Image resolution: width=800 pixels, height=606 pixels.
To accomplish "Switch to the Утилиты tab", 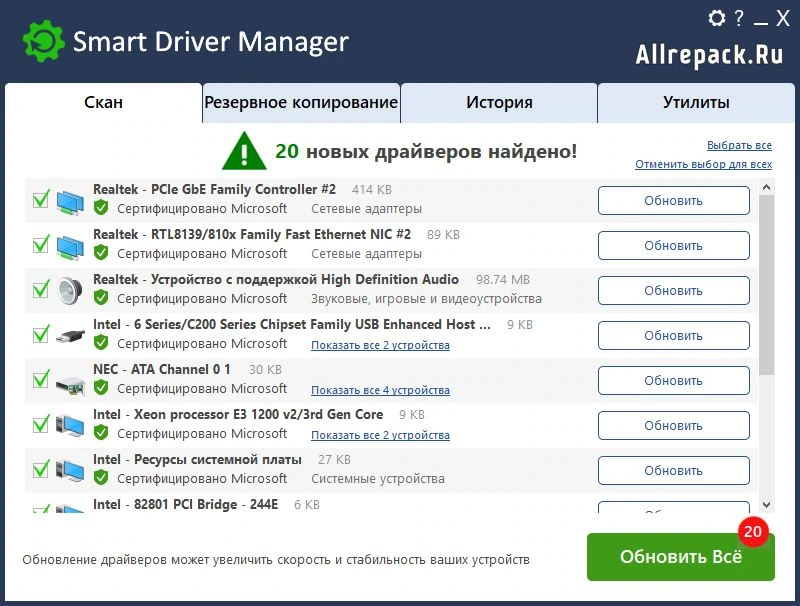I will tap(696, 103).
